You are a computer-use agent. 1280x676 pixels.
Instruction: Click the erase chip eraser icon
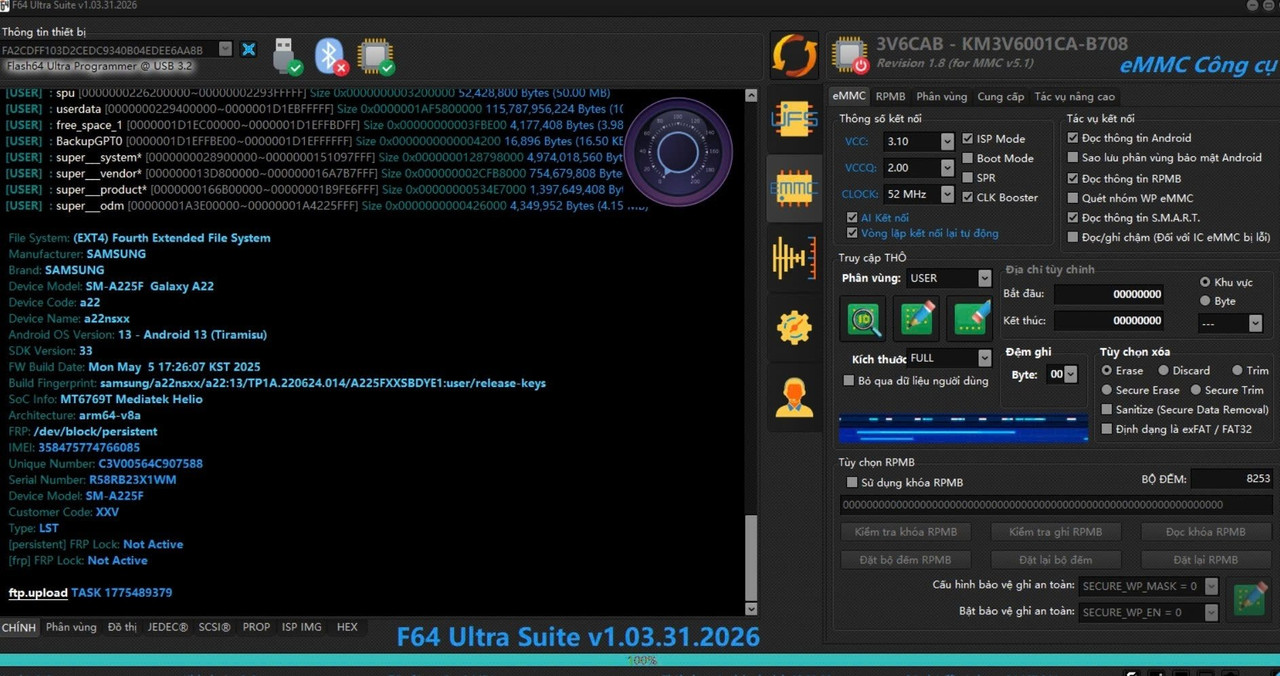tap(971, 319)
